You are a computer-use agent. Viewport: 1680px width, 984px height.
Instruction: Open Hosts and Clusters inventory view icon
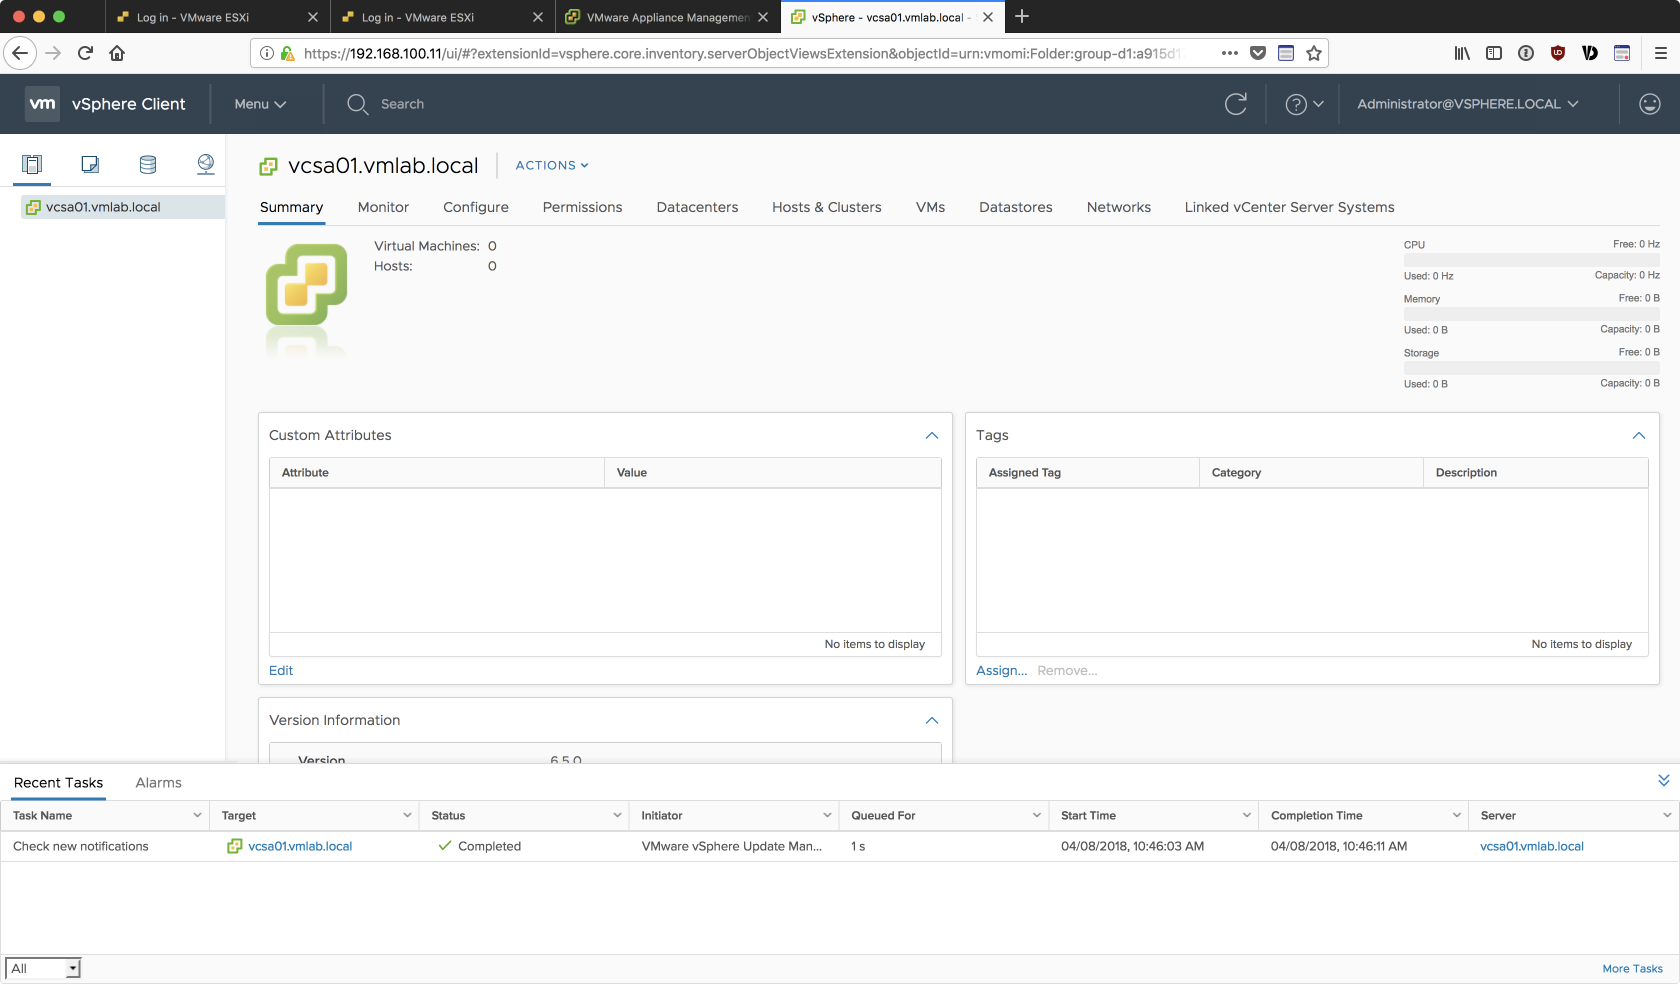(x=32, y=164)
